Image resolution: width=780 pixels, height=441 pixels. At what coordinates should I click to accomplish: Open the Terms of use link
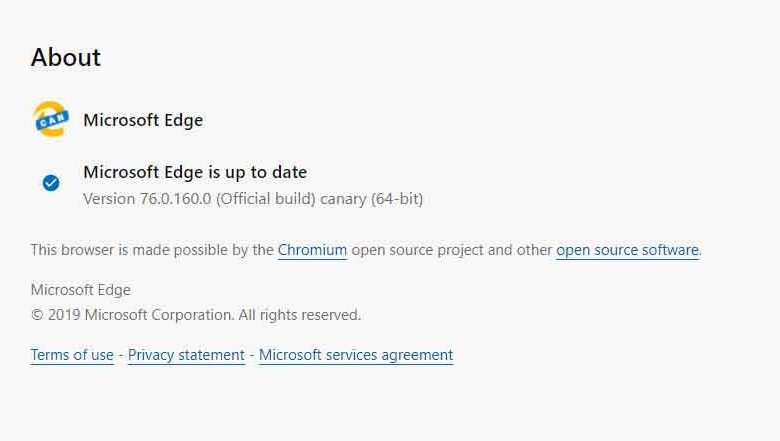(72, 355)
